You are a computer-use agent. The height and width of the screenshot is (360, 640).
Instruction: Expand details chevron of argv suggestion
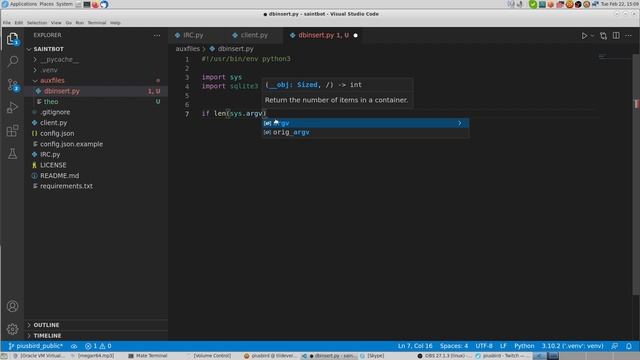pyautogui.click(x=460, y=123)
